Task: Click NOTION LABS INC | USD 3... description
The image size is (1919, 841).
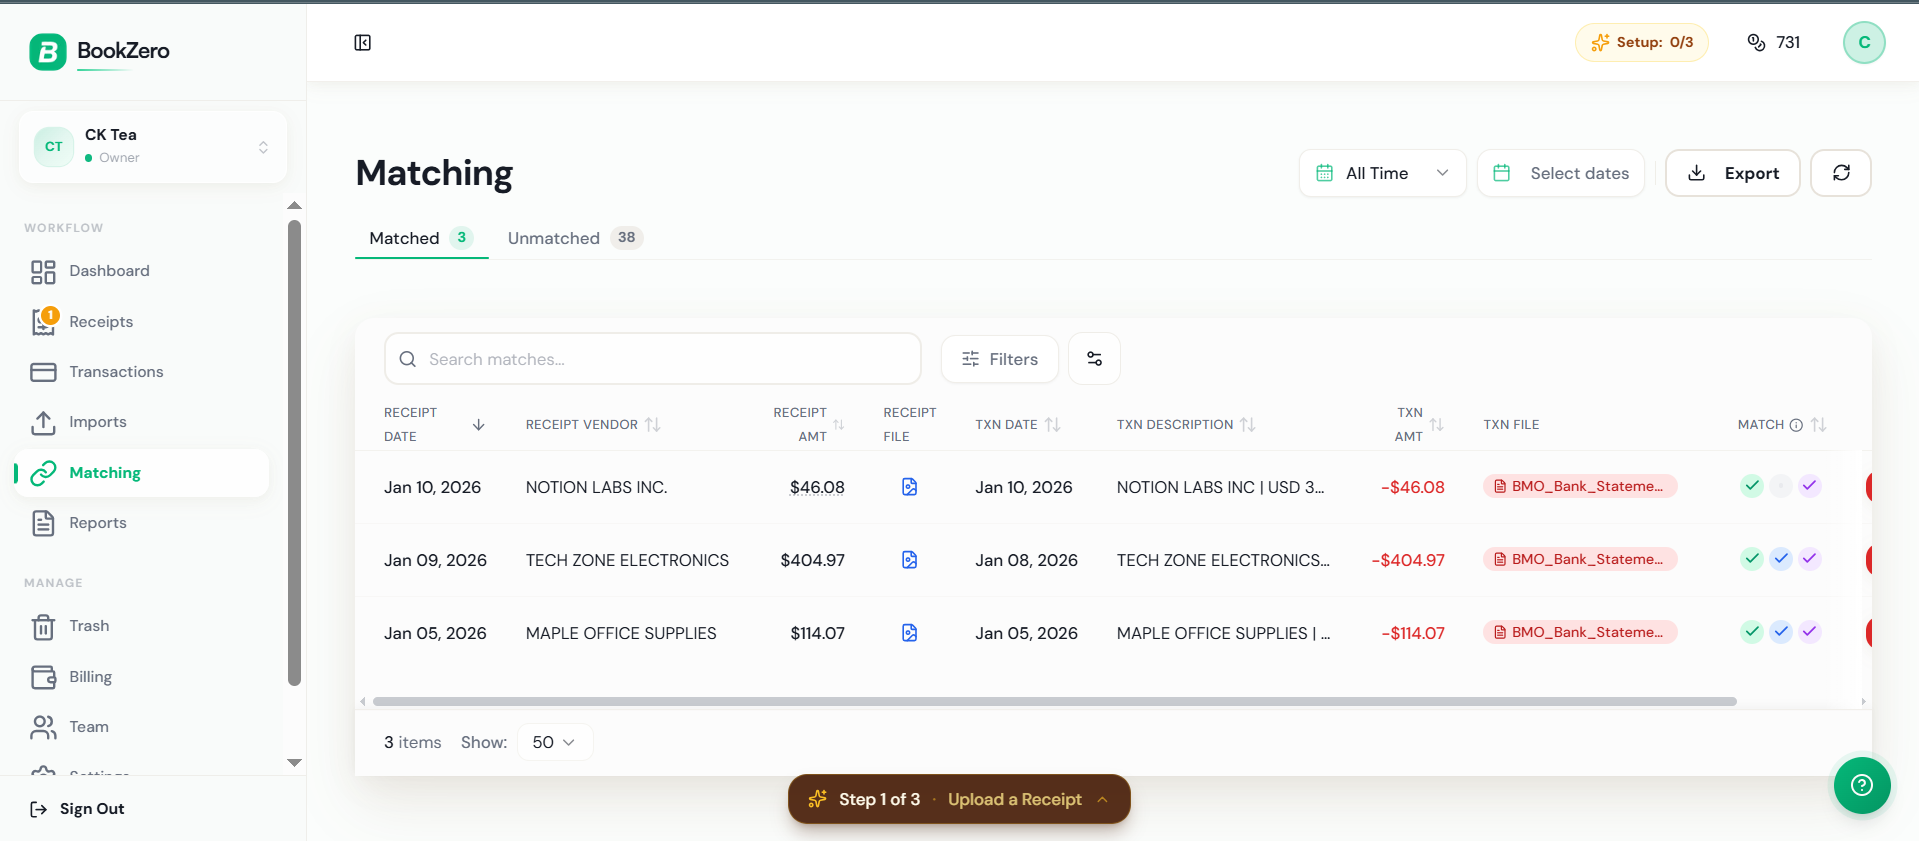Action: pos(1220,487)
